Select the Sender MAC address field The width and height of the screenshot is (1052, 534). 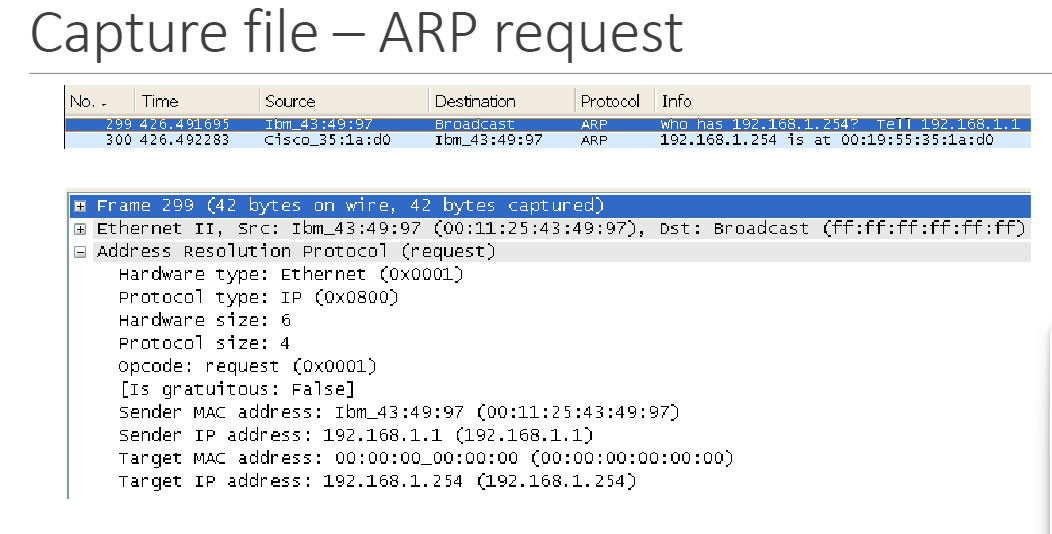[x=399, y=412]
